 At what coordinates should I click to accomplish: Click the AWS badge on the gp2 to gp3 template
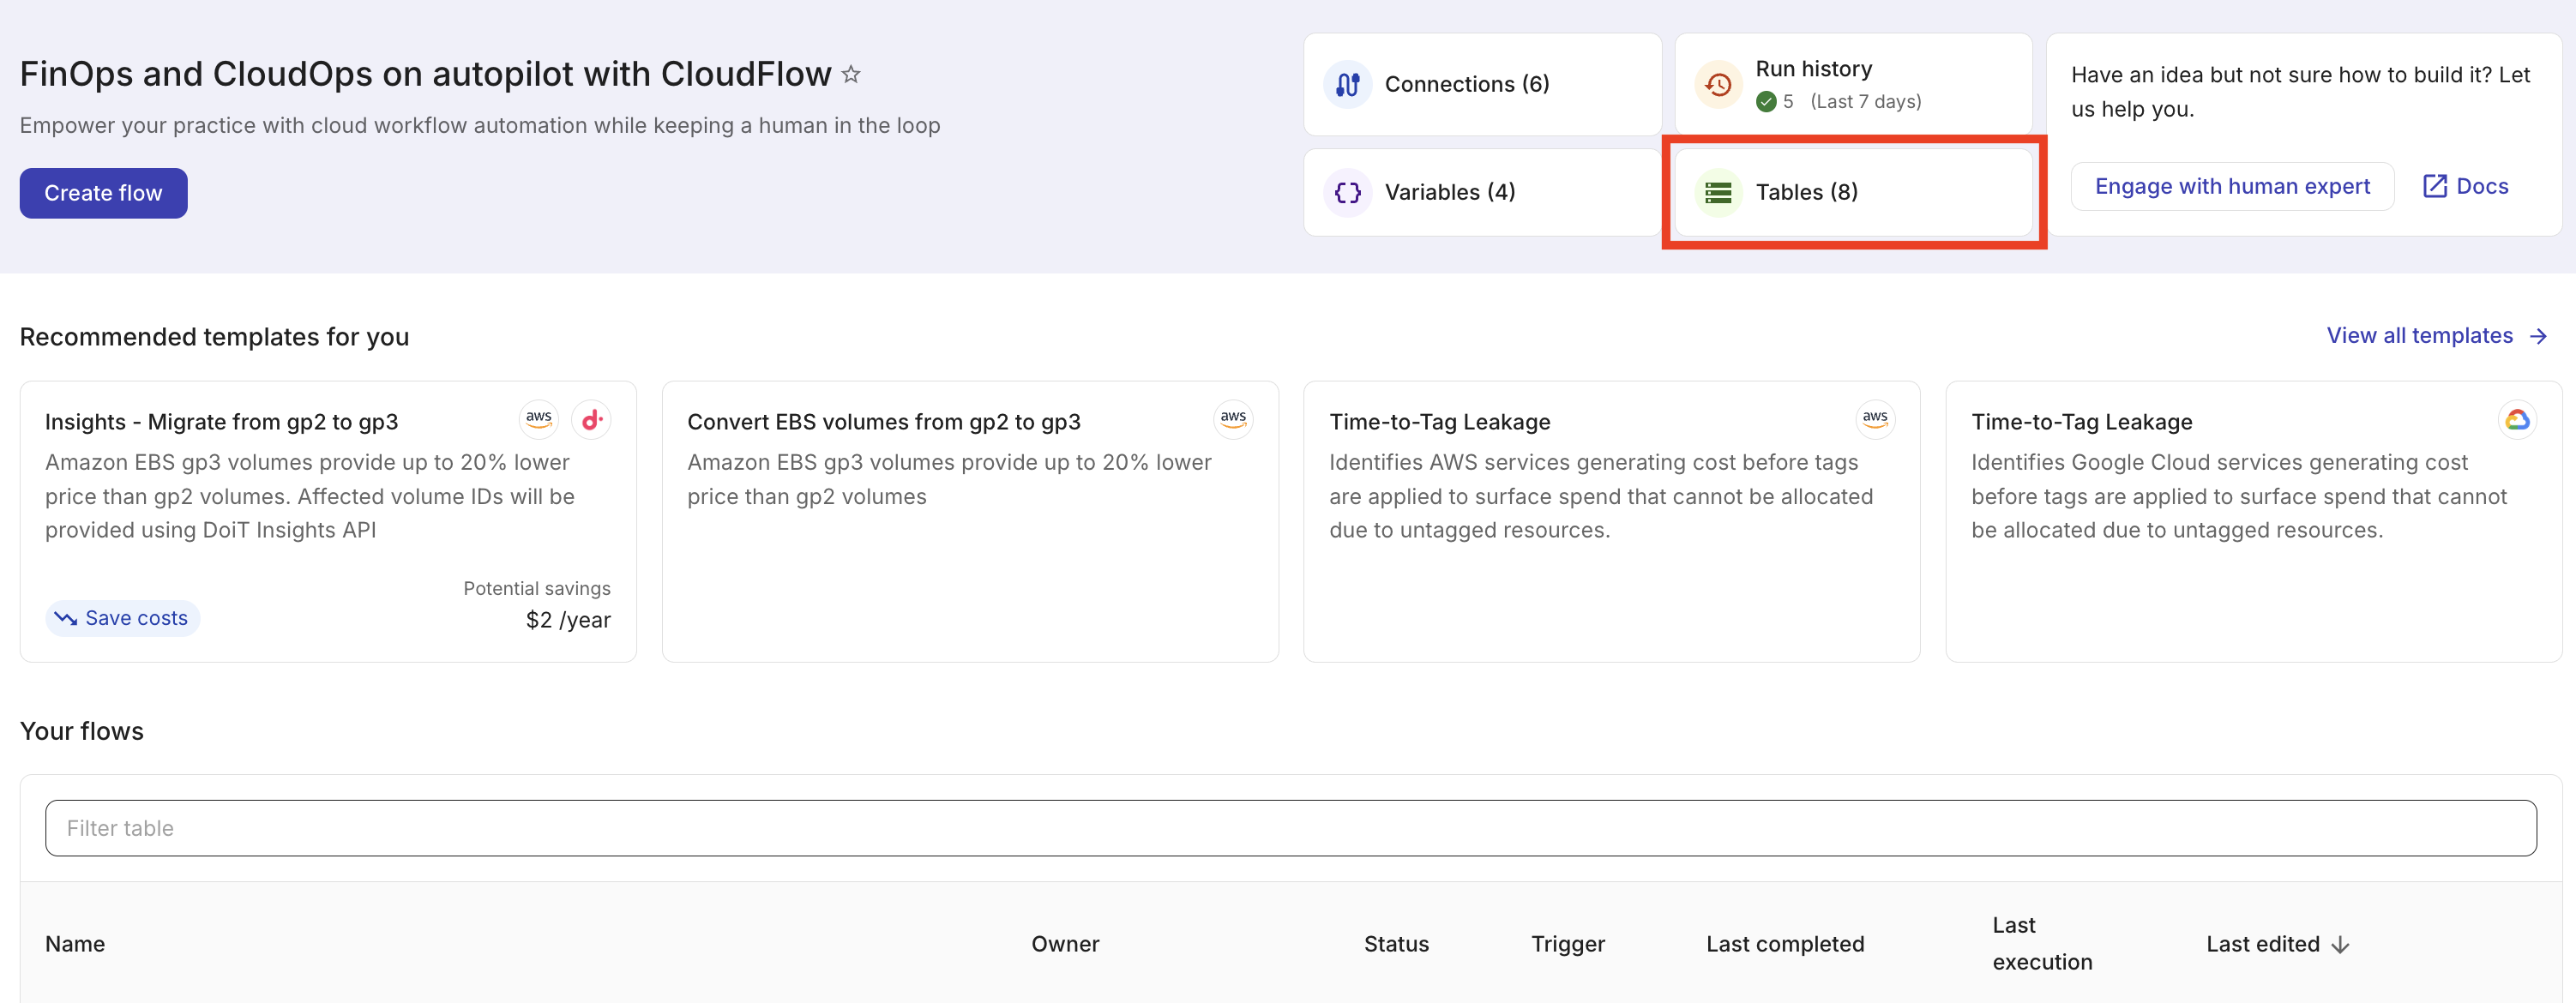coord(1233,419)
